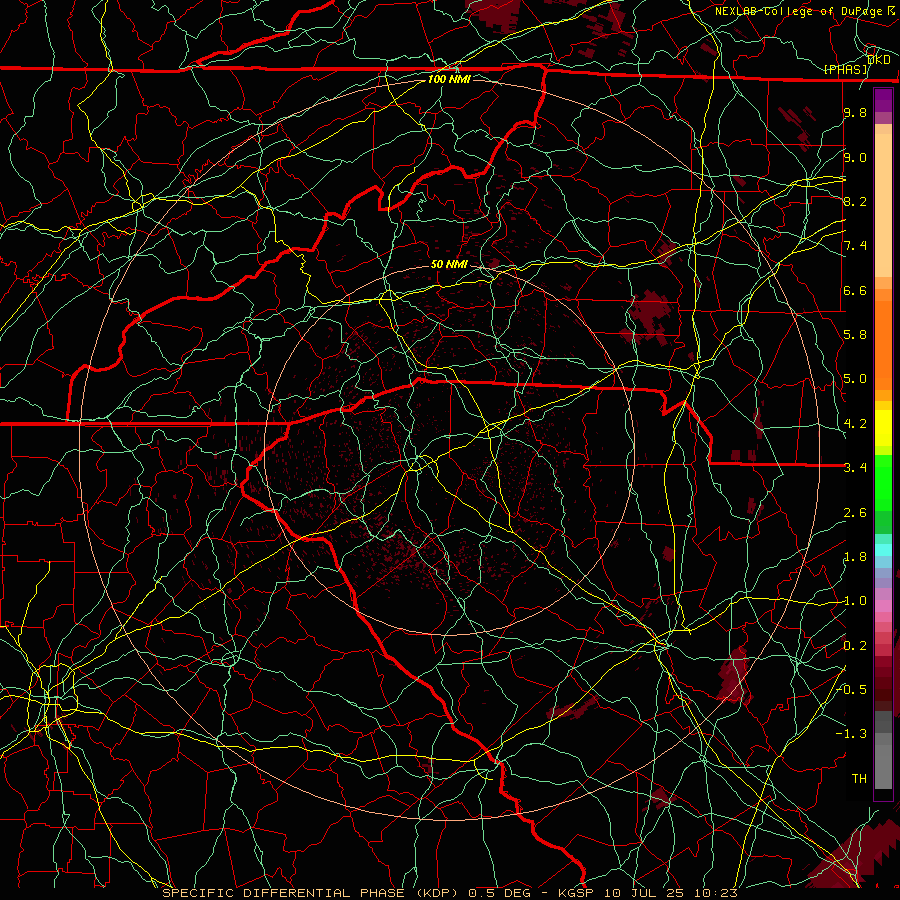900x900 pixels.
Task: Click the 8.2 scale value
Action: point(855,201)
